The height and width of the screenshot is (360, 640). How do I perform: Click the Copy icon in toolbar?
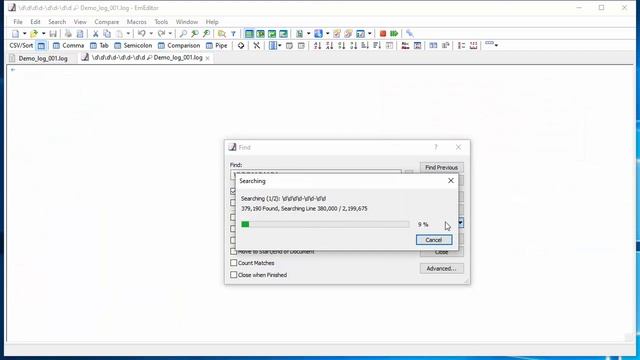(x=107, y=33)
